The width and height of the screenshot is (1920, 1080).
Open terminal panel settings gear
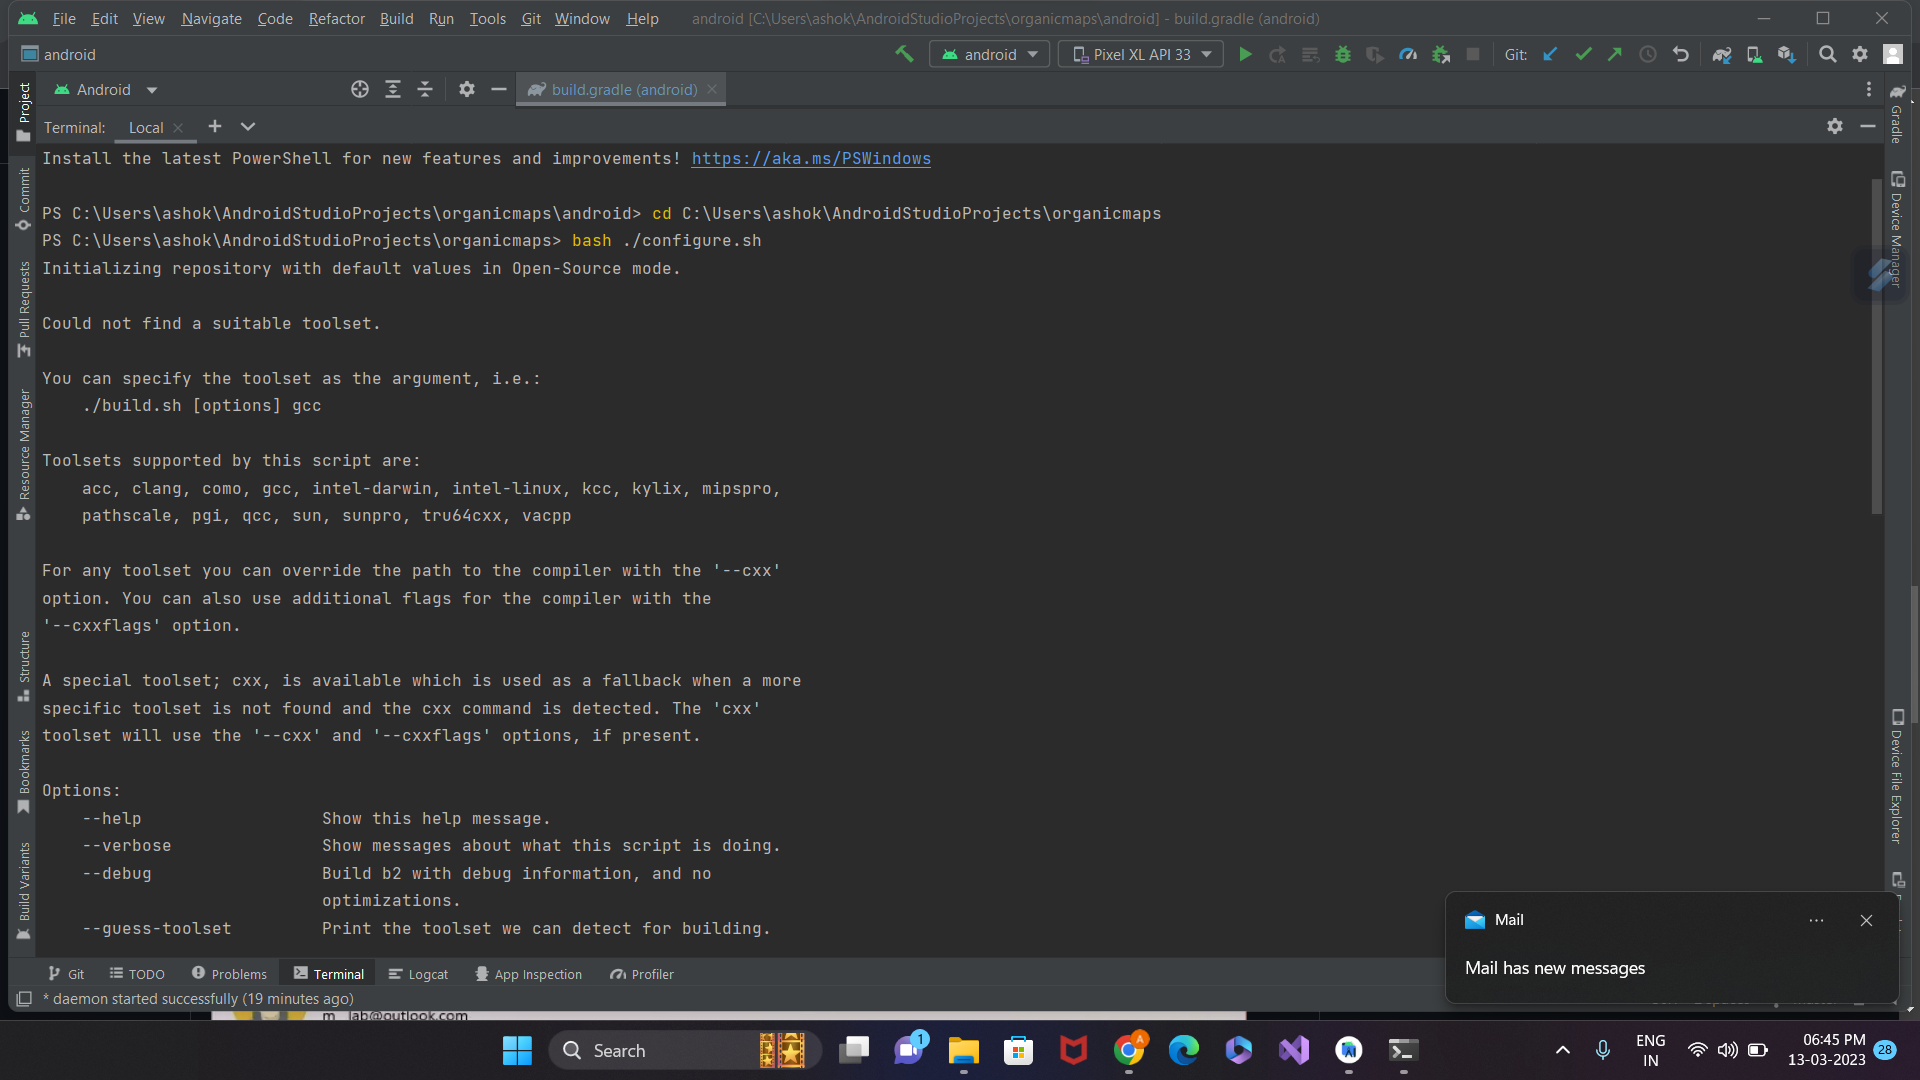(1835, 126)
